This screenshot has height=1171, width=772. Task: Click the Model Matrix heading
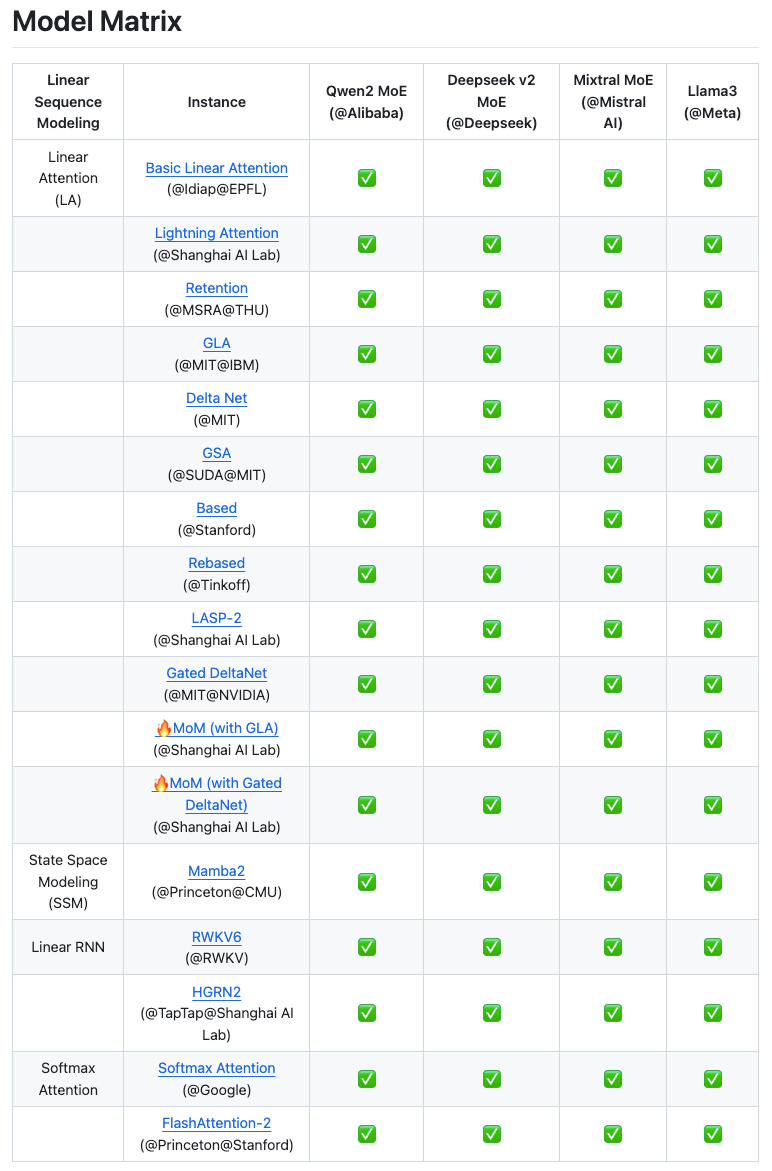click(x=97, y=21)
